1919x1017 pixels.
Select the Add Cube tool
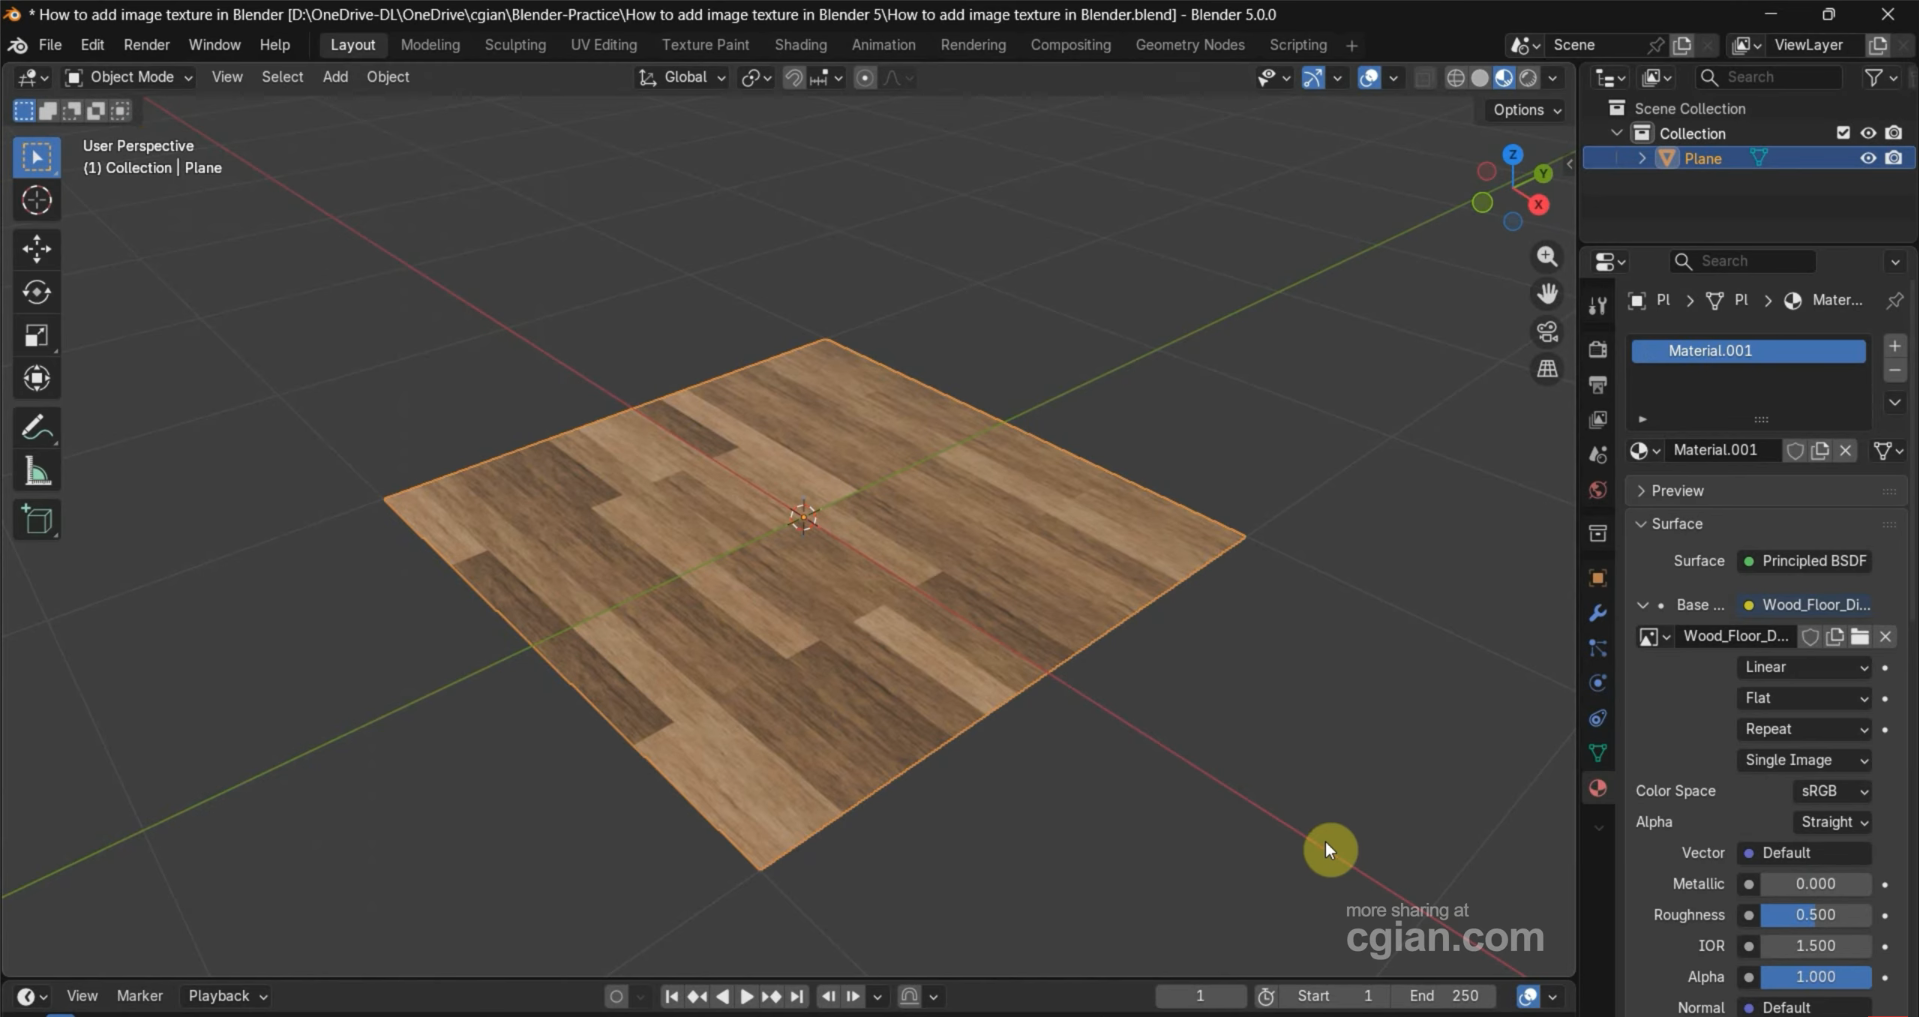[x=37, y=520]
